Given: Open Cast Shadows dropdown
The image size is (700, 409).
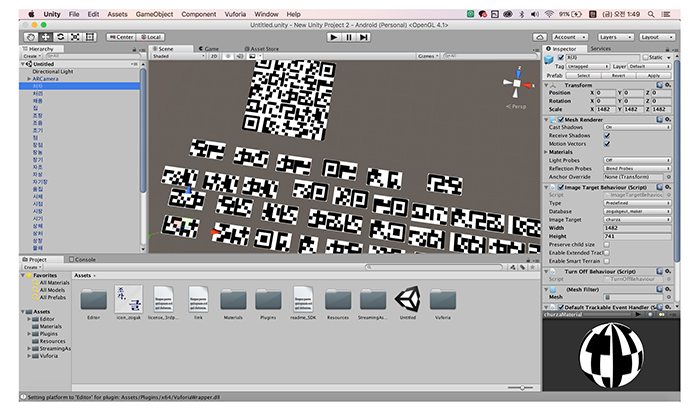Looking at the screenshot, I should (638, 127).
